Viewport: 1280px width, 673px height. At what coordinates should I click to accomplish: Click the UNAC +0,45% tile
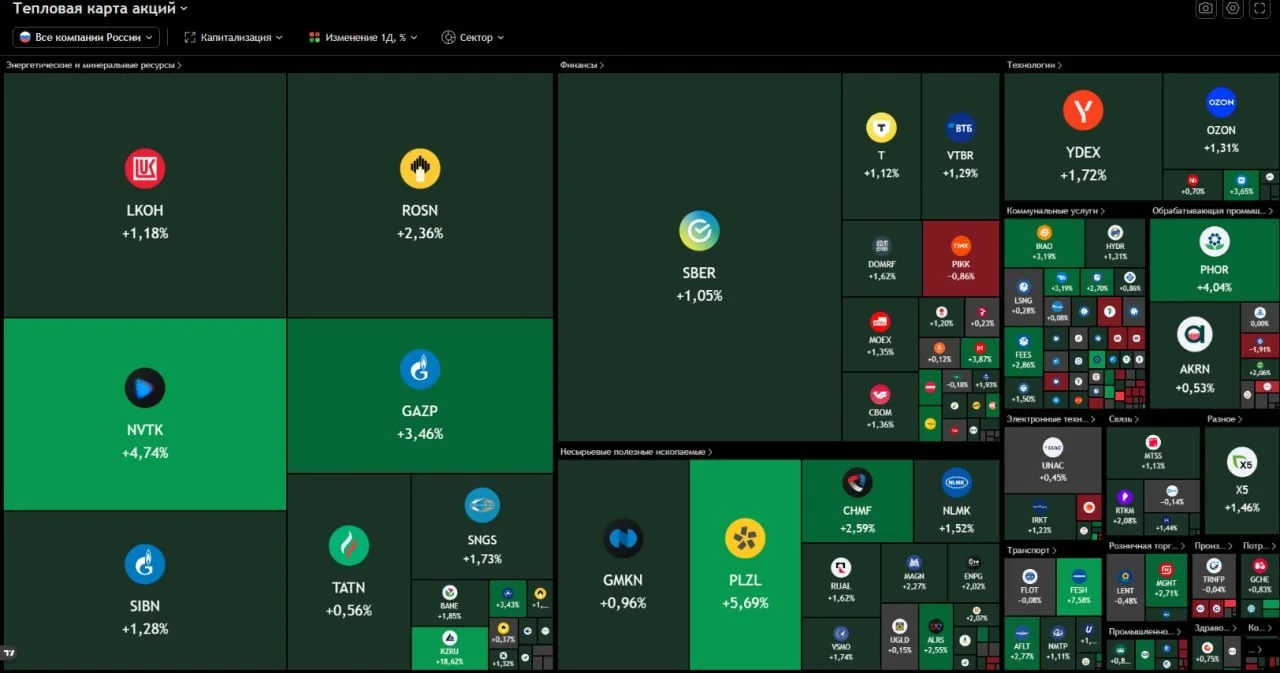click(1053, 460)
